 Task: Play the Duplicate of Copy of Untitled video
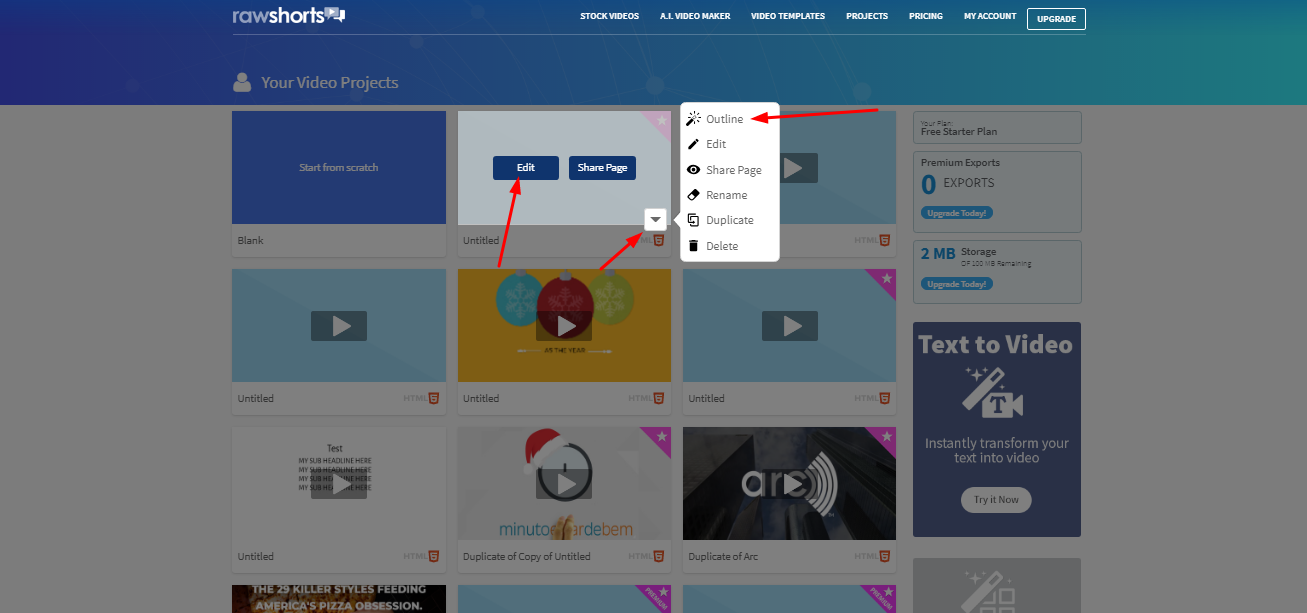pyautogui.click(x=564, y=484)
